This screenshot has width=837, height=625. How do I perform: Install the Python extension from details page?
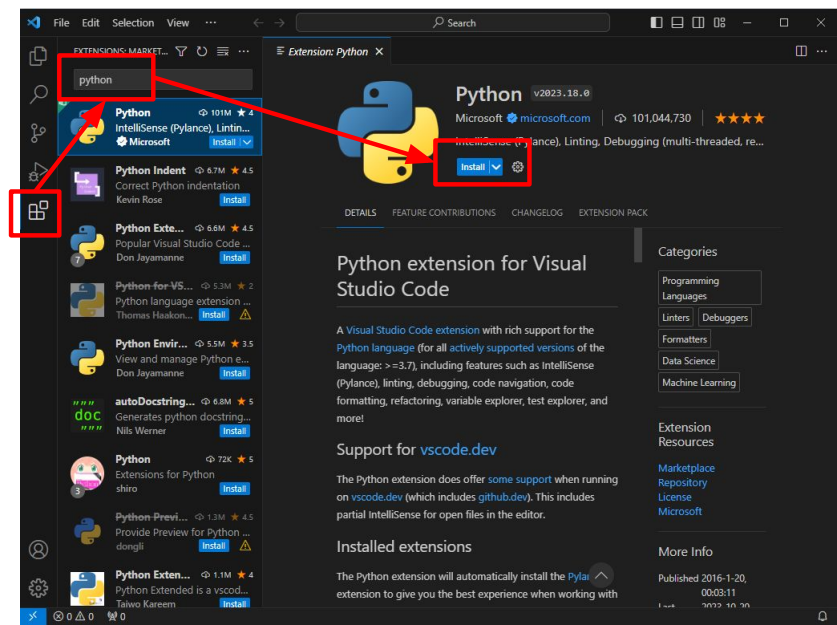click(472, 167)
